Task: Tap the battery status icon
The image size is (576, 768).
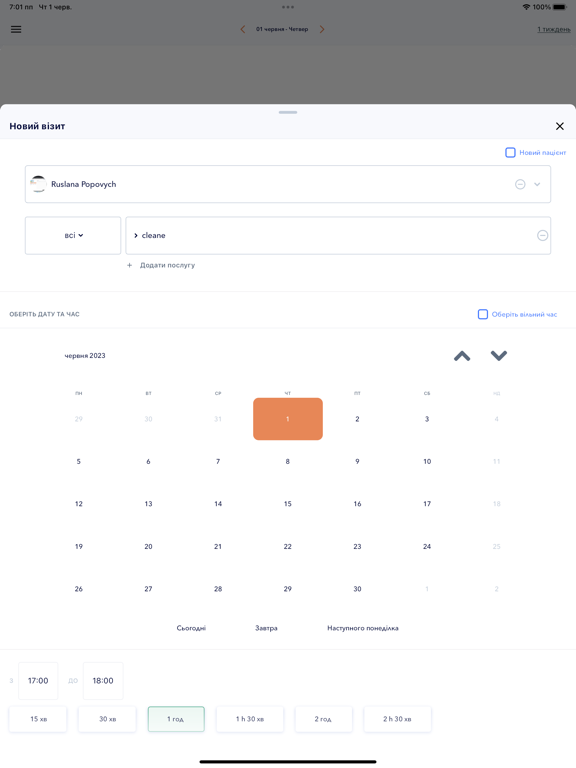Action: (560, 7)
